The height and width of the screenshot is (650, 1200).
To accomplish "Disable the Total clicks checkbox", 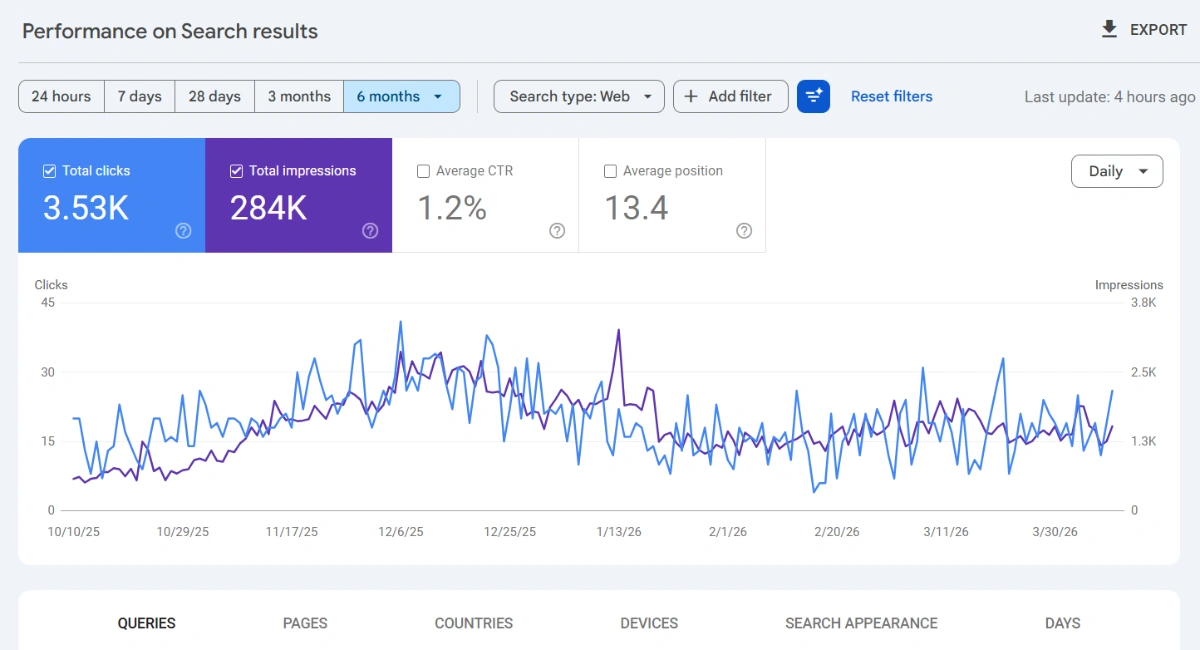I will [49, 170].
